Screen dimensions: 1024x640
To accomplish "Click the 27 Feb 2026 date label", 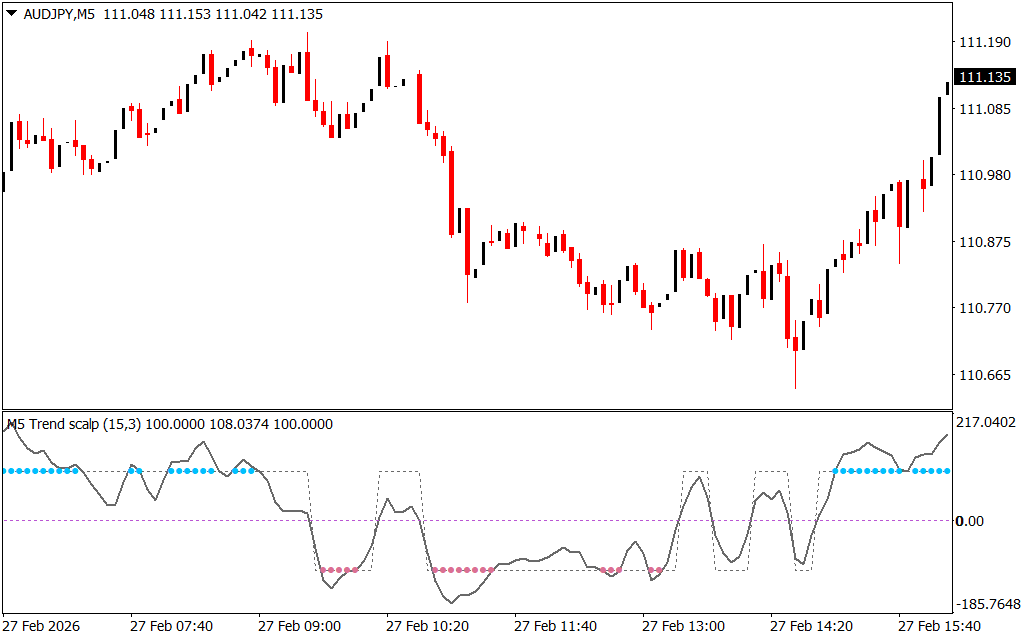I will click(x=43, y=626).
